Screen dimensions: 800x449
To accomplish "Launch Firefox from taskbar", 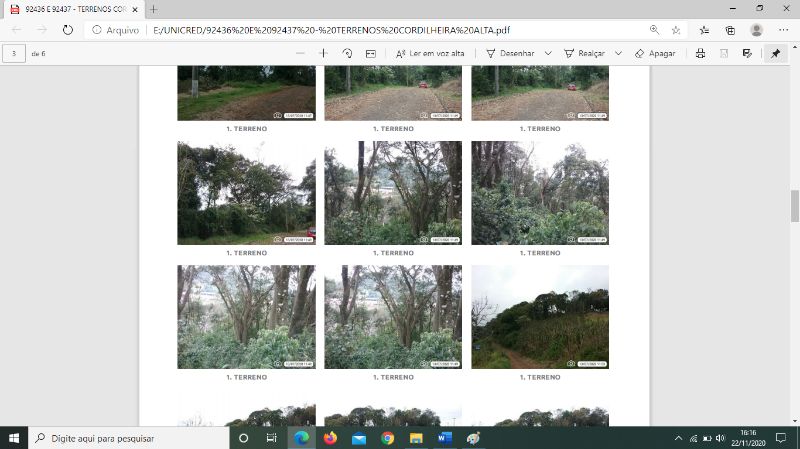I will tap(330, 438).
